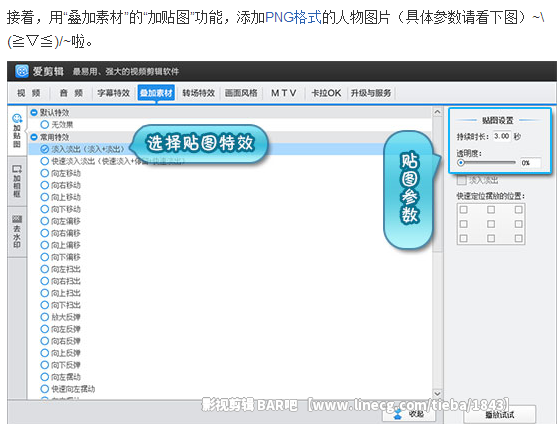The height and width of the screenshot is (424, 557).
Task: Click the 播放试试 button
Action: click(x=500, y=414)
